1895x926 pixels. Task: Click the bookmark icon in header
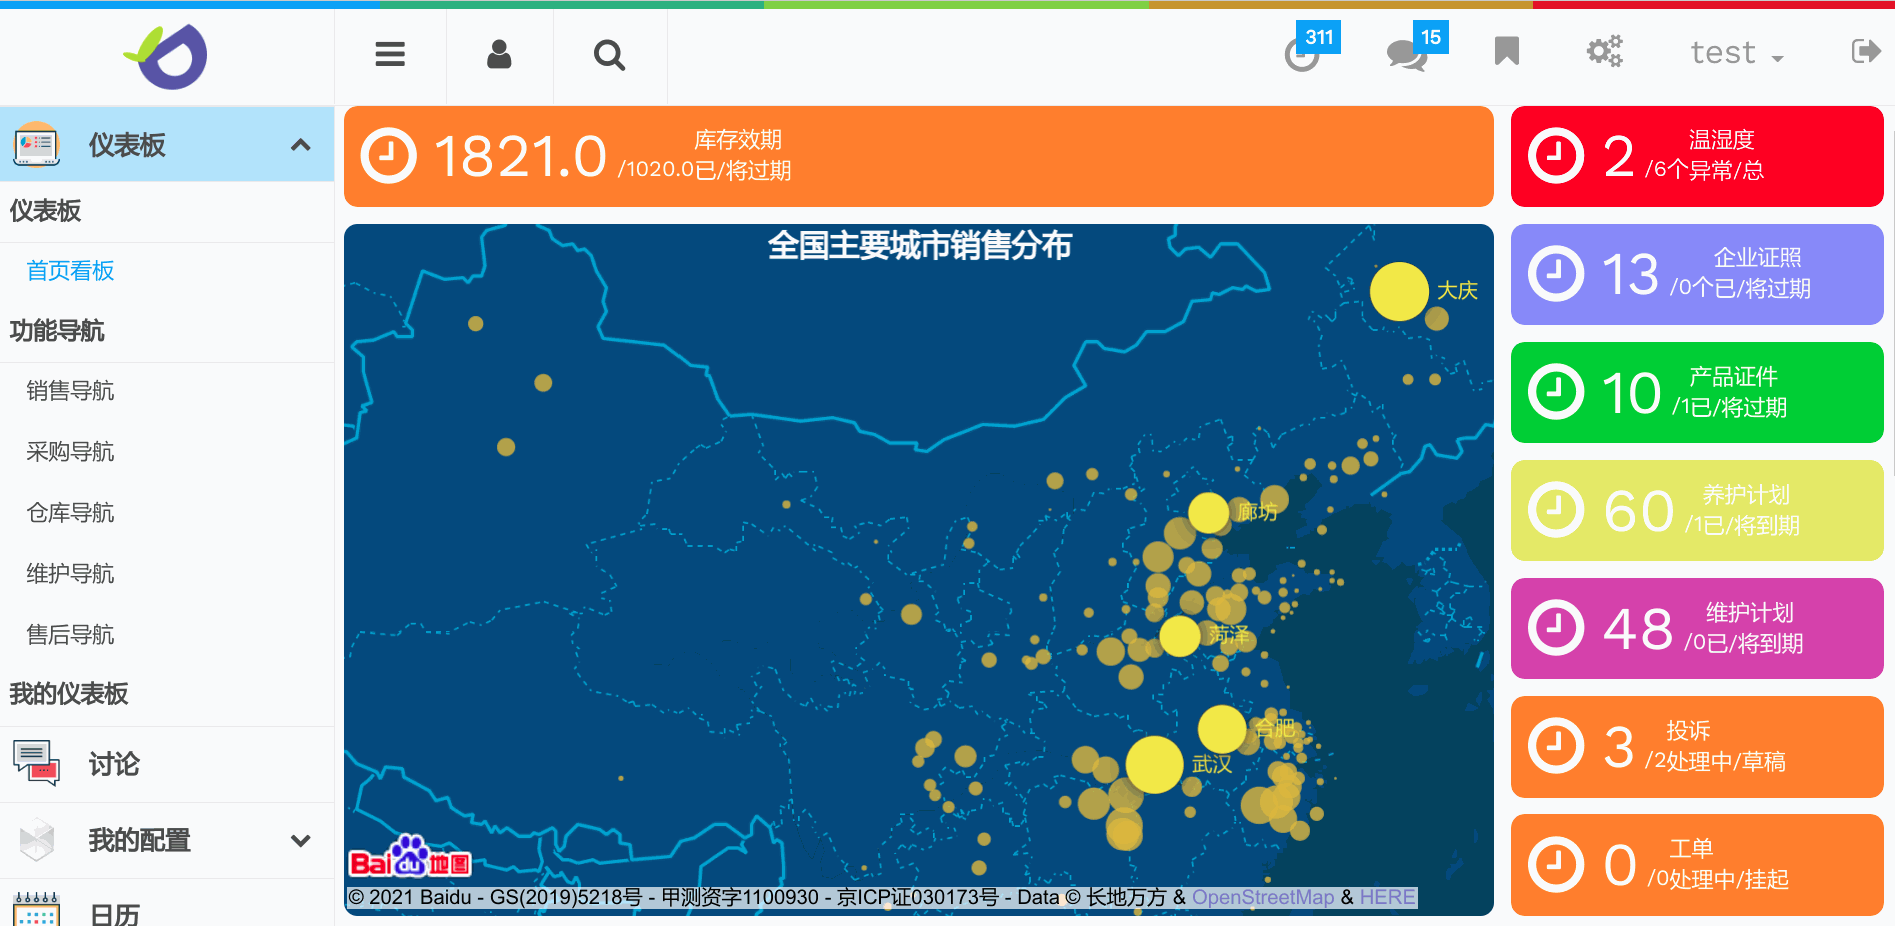click(x=1506, y=51)
